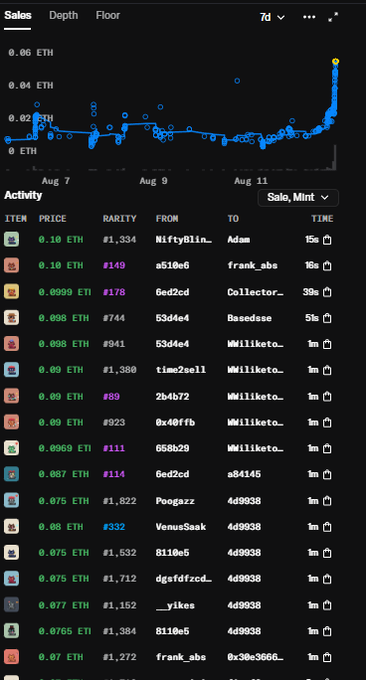The image size is (366, 680).
Task: Open item thumbnail for rarity #744 sale
Action: (12, 318)
